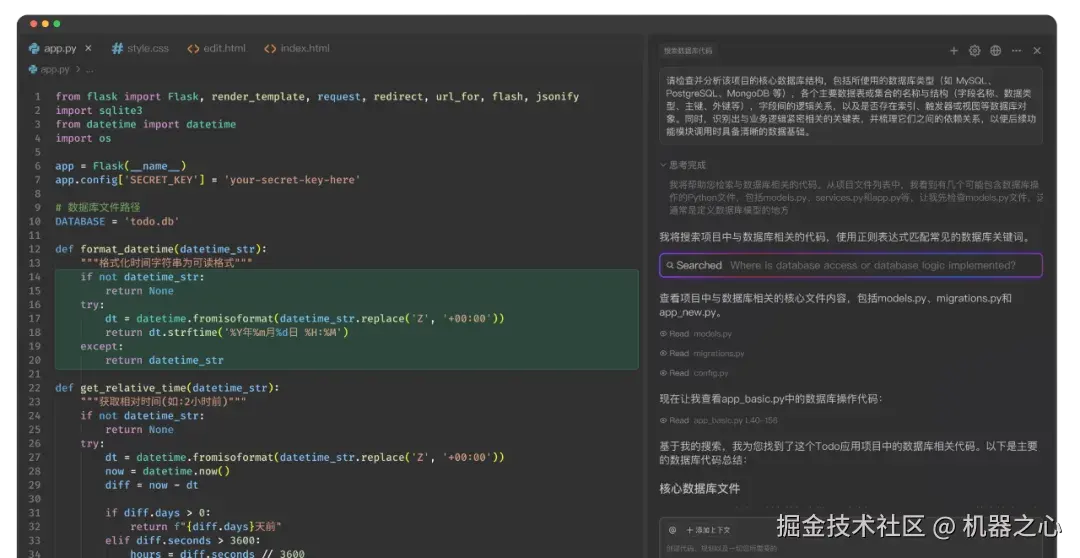Open more options ellipsis in chat panel
Viewport: 1080px width, 558px height.
point(1016,51)
